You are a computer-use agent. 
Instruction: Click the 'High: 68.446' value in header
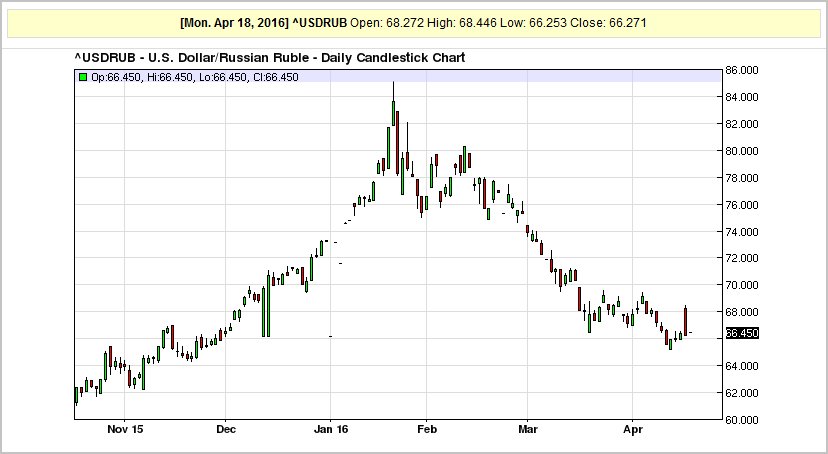tap(463, 23)
